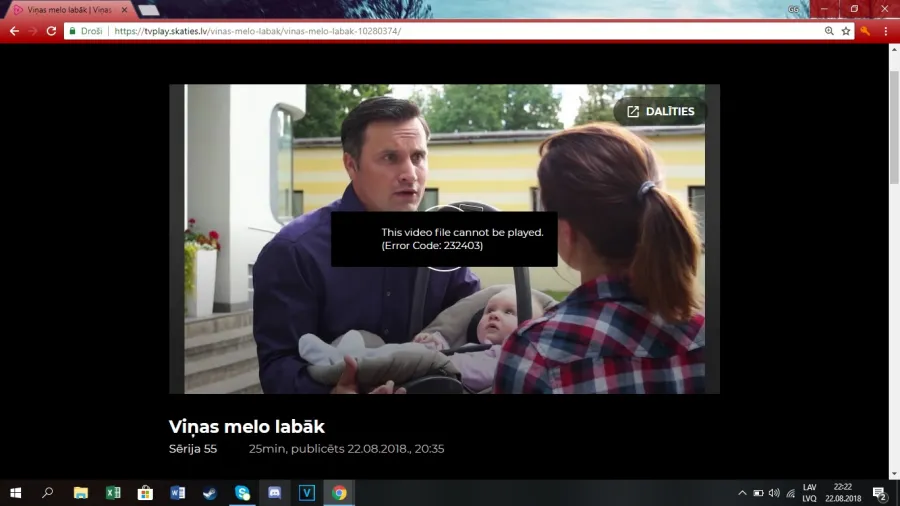Reload the tvplay.skaties.lv page
900x506 pixels.
coord(51,31)
